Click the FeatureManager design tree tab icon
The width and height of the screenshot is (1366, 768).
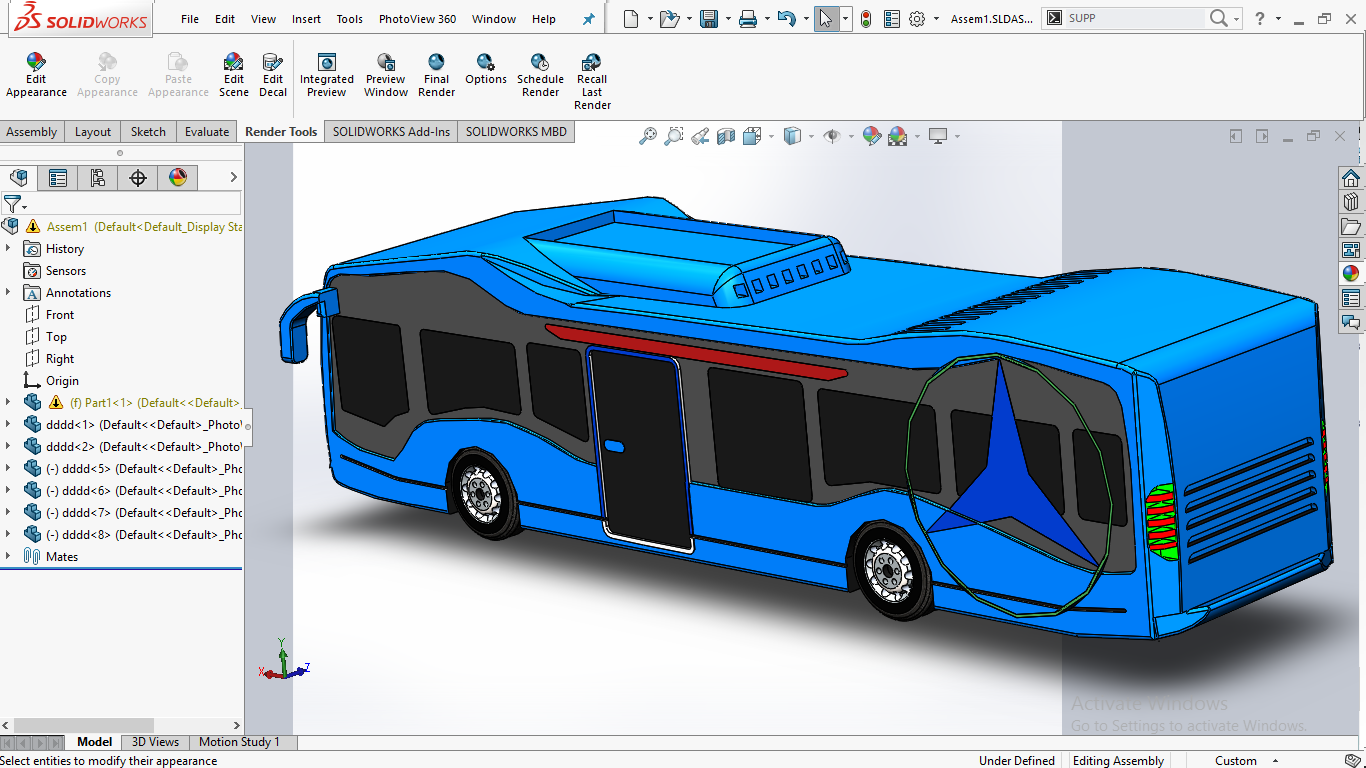point(19,178)
